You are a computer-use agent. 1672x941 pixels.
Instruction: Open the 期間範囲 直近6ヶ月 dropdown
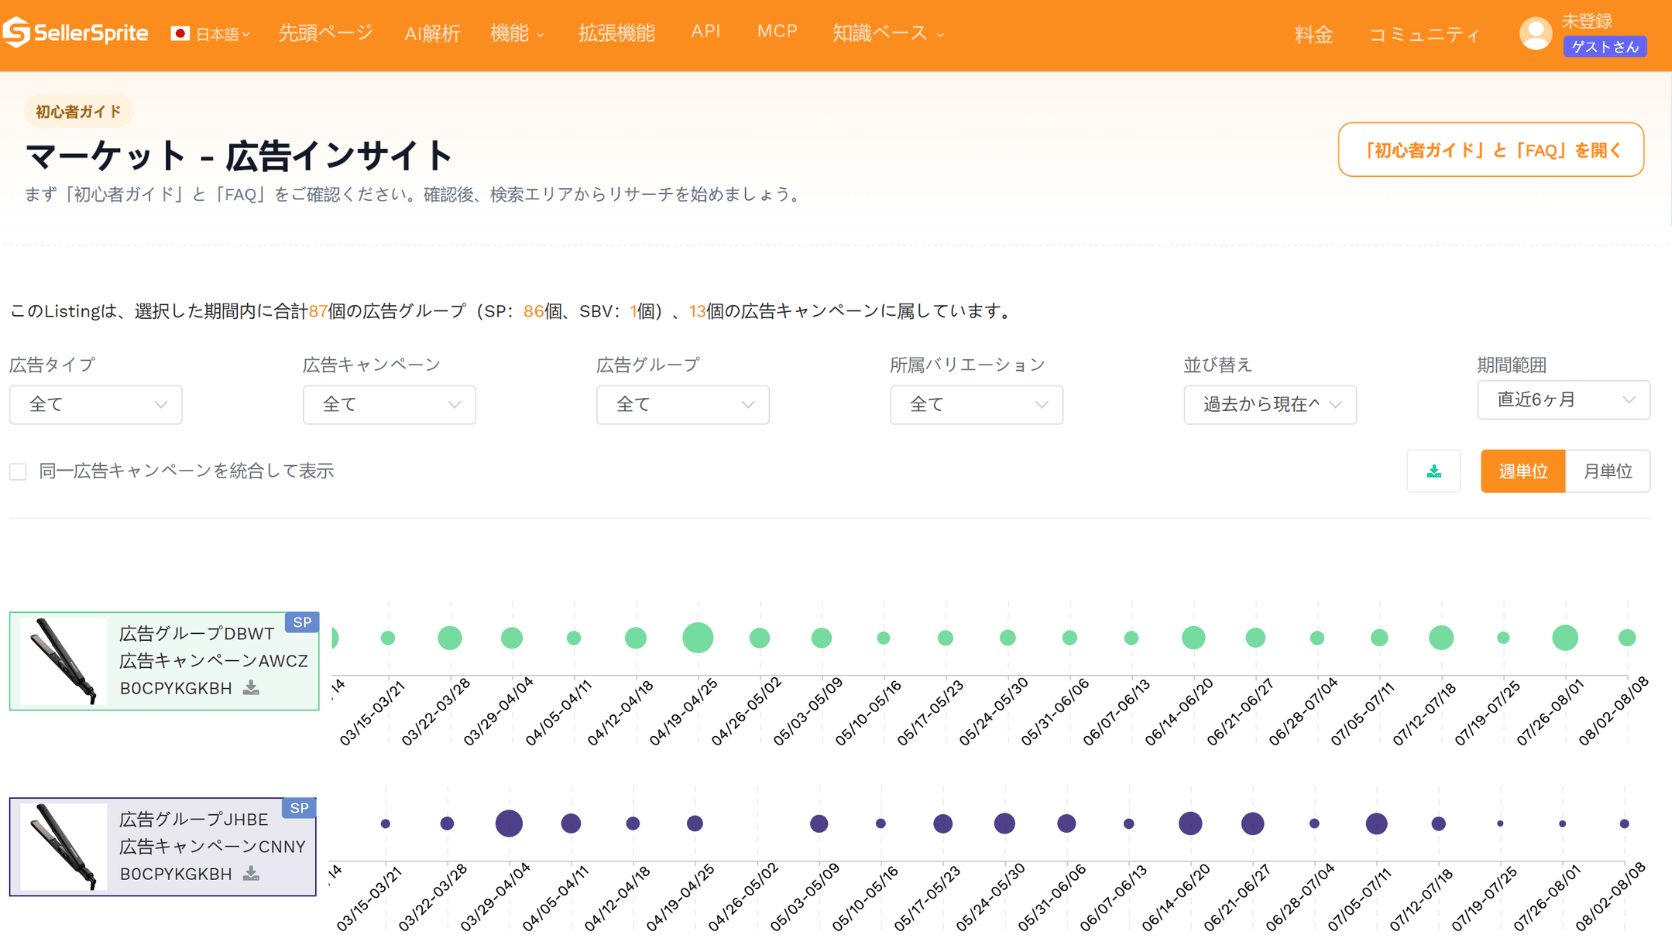[1564, 400]
